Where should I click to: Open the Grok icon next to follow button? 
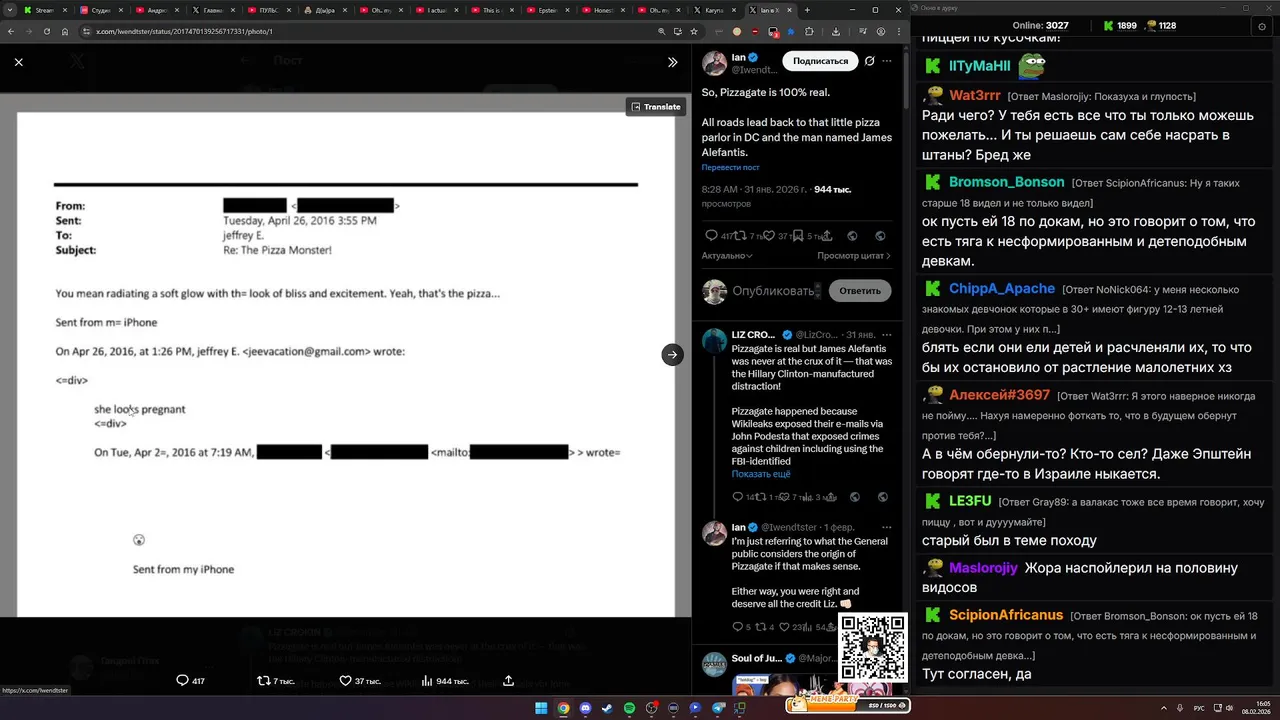[x=869, y=61]
